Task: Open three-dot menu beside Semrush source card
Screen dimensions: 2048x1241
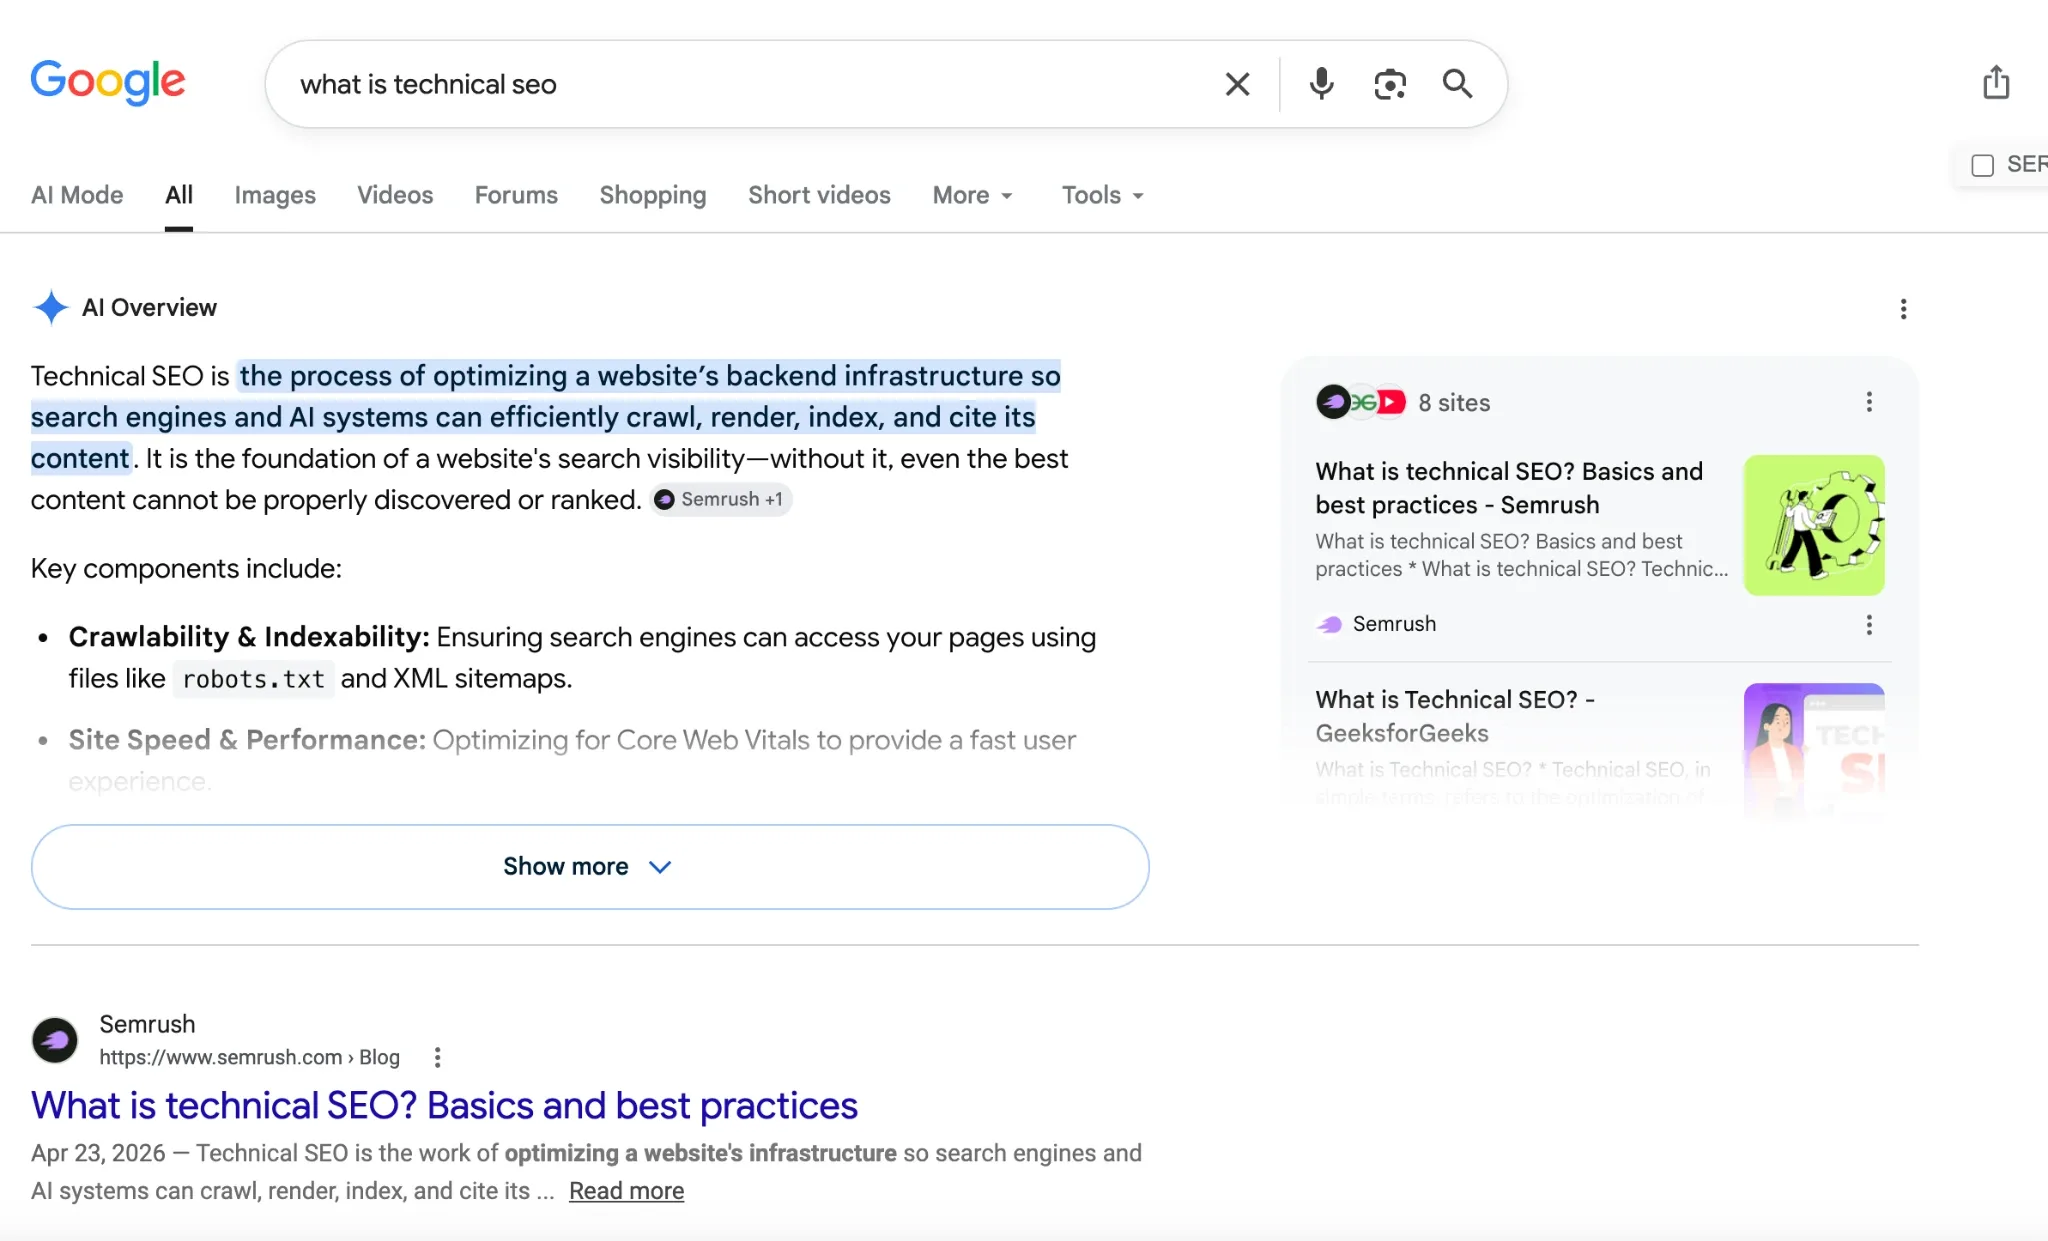Action: (x=1869, y=625)
